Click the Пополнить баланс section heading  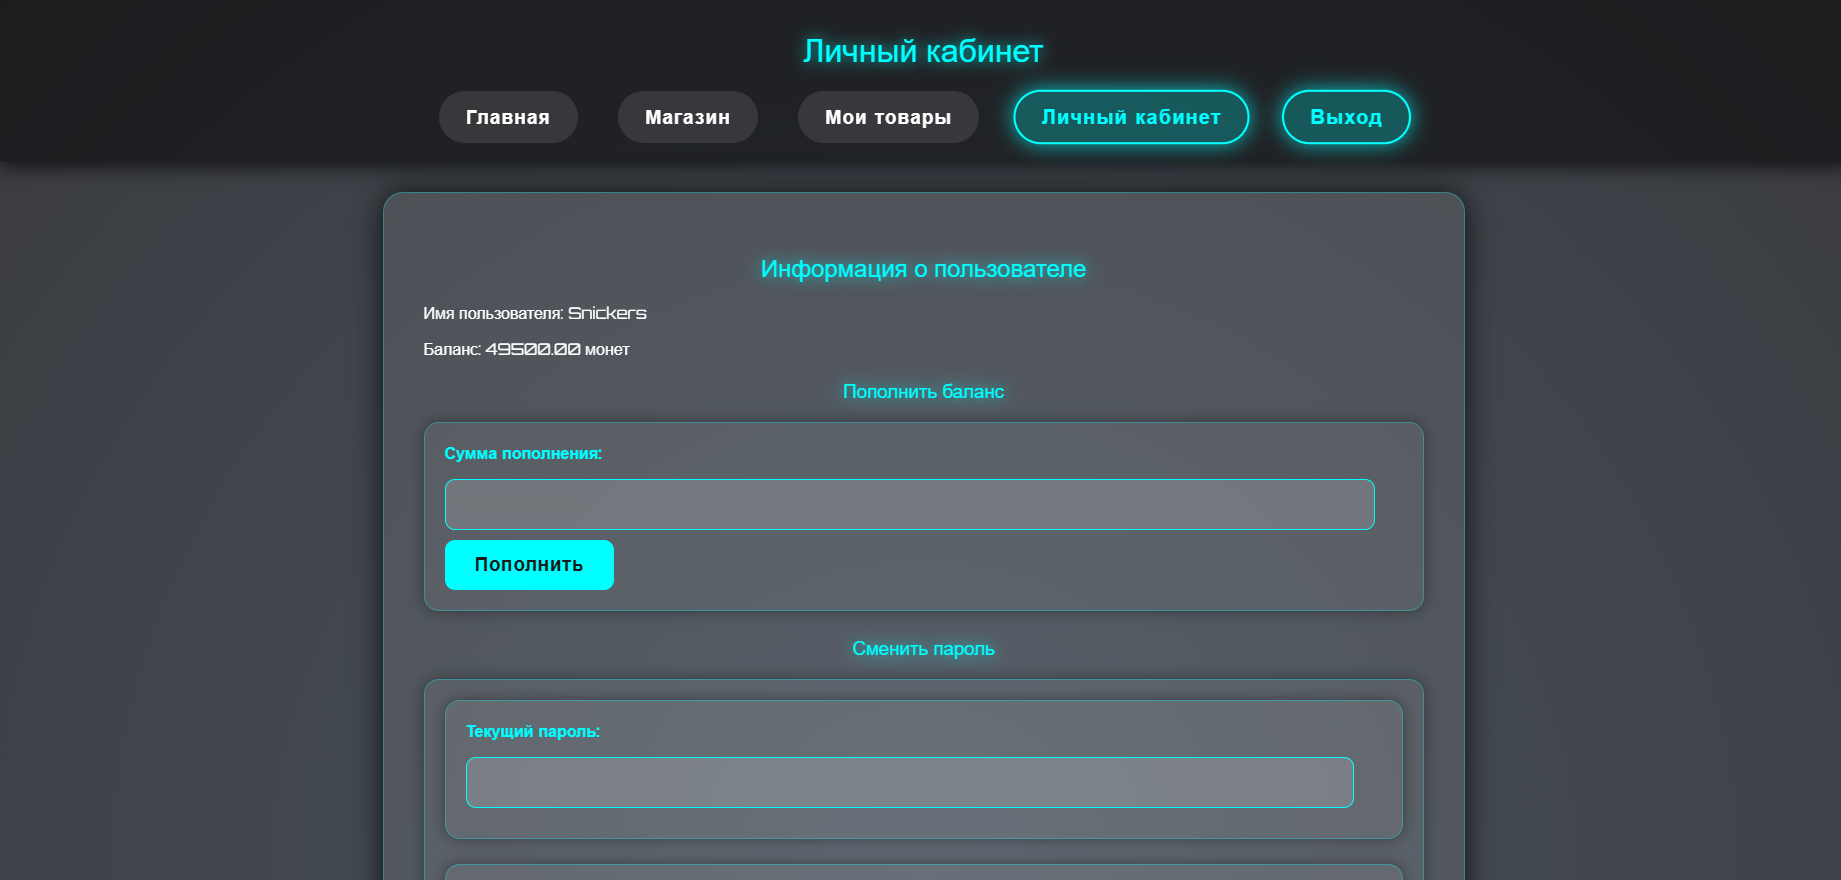pos(922,392)
